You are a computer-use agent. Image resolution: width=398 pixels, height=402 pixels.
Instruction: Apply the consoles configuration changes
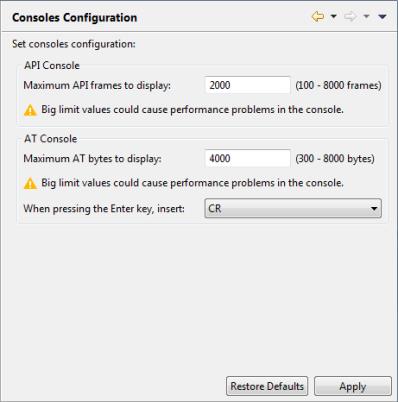tap(353, 386)
